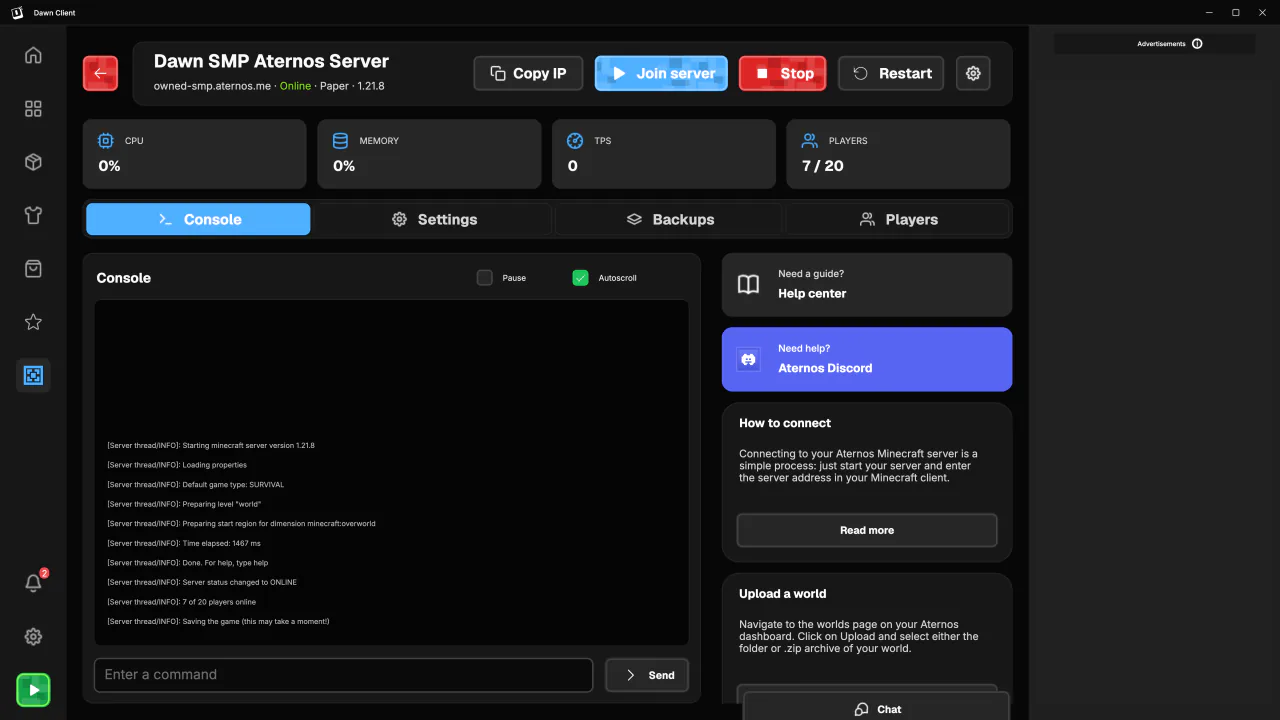
Task: Click the Copy IP button
Action: 528,73
